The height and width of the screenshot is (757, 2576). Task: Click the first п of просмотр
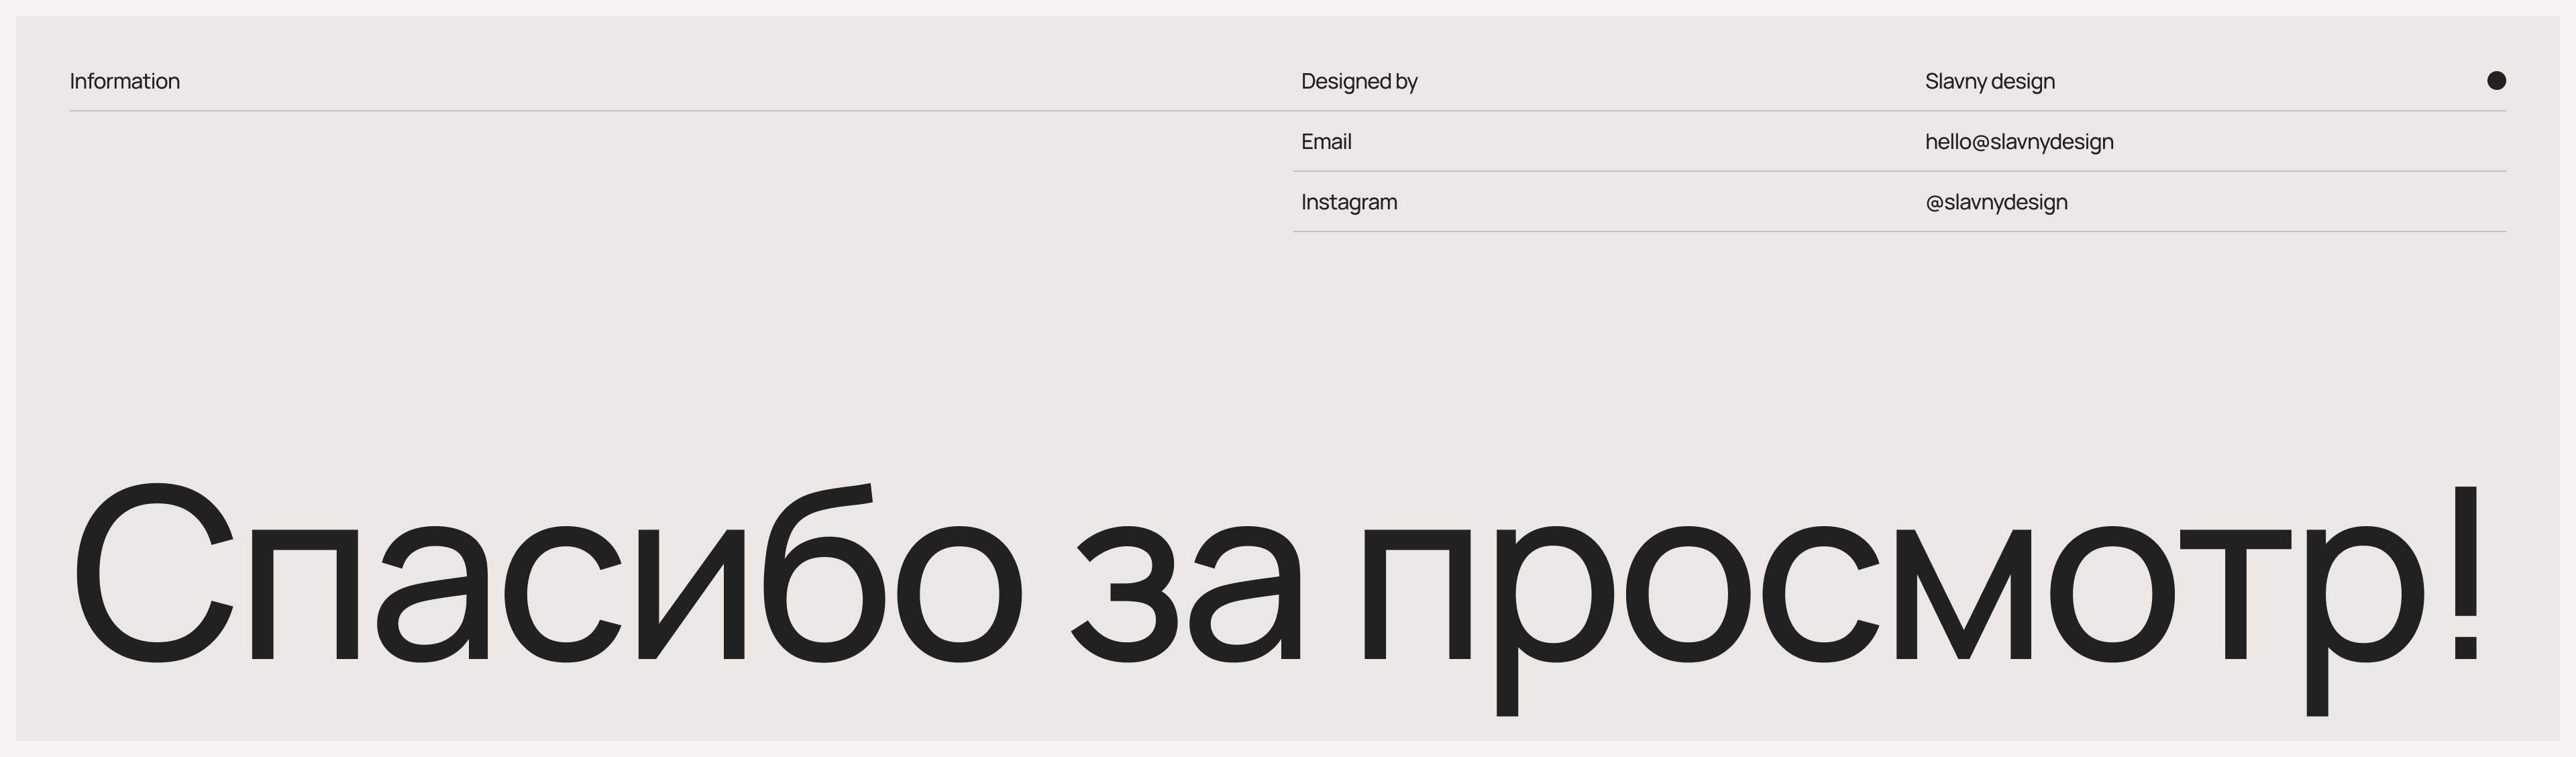point(1417,595)
